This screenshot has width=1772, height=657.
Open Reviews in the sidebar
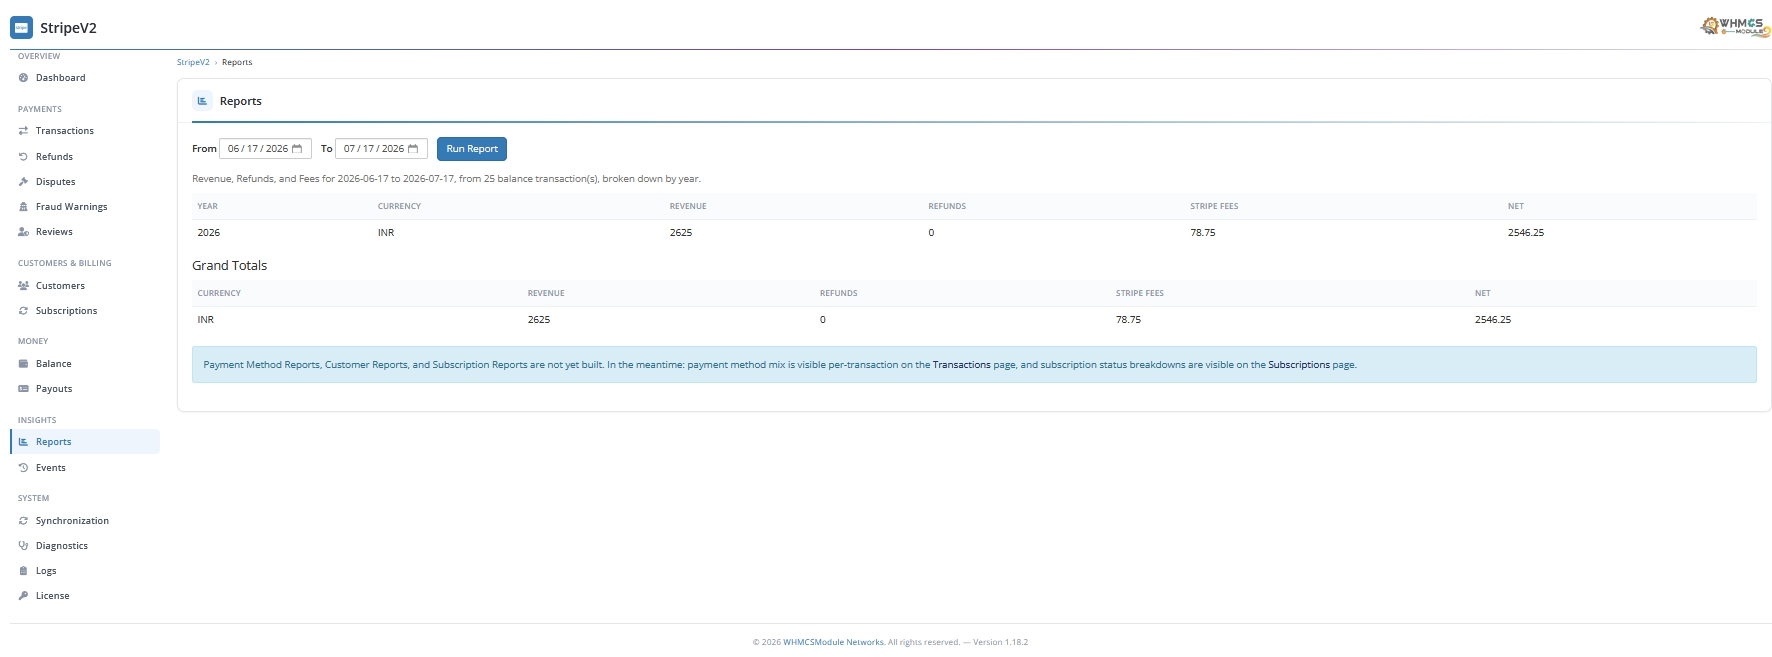click(x=85, y=232)
